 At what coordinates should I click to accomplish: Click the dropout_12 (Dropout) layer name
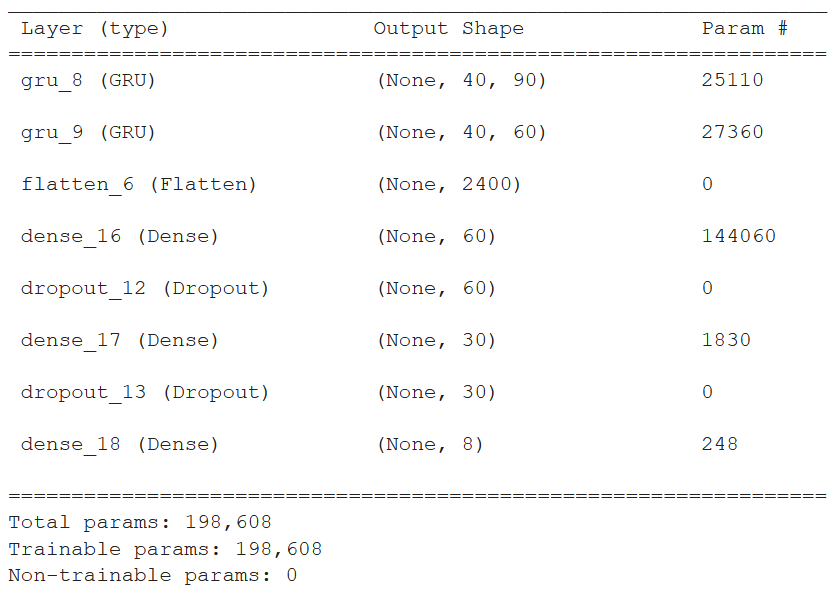click(x=144, y=288)
